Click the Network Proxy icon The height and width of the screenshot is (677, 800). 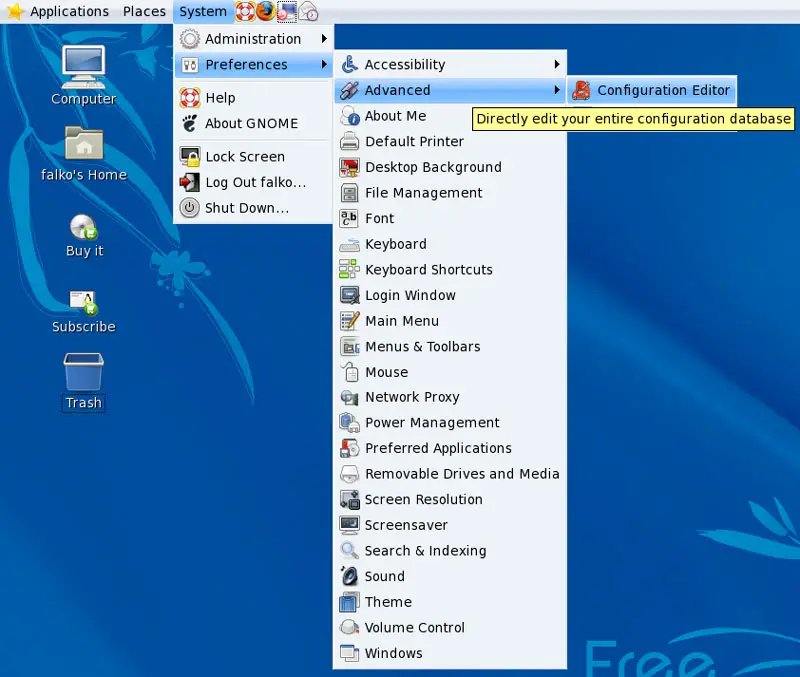[x=350, y=397]
